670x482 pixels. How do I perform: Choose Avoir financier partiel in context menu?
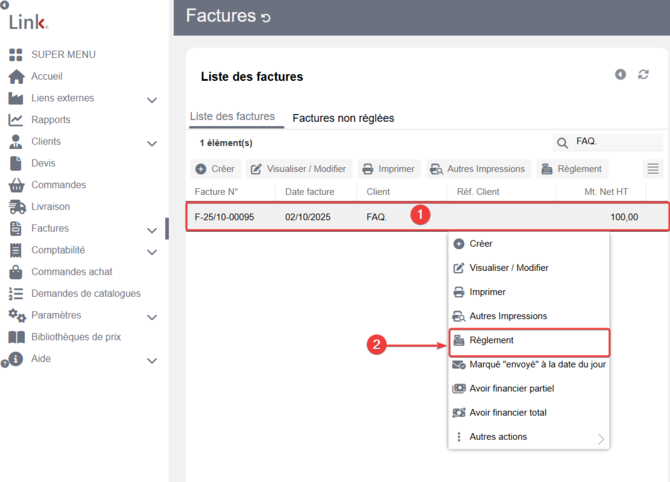(529, 388)
